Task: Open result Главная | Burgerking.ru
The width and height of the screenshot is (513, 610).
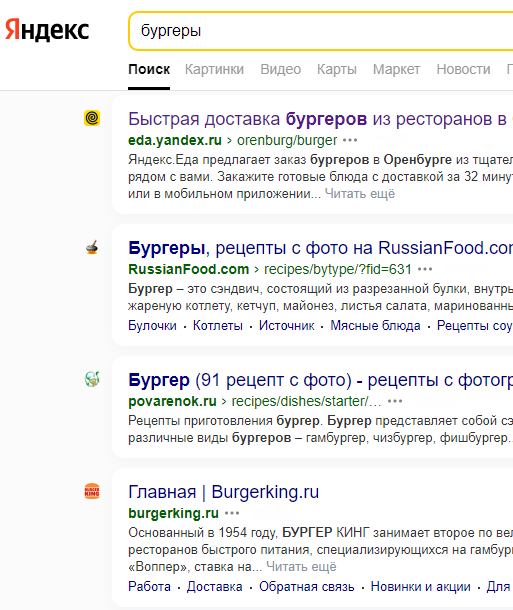Action: click(x=224, y=492)
